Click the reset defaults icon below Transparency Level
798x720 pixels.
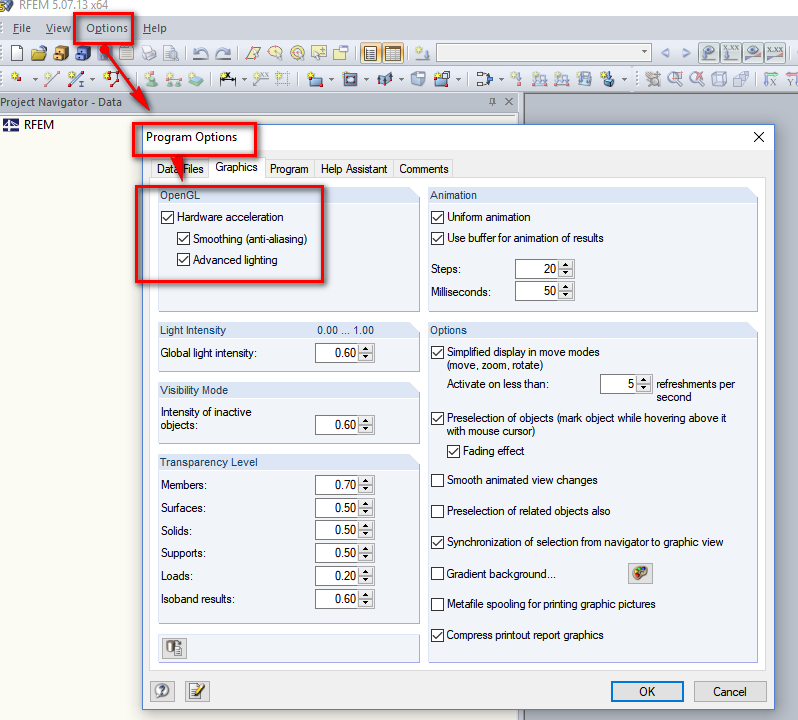(174, 648)
